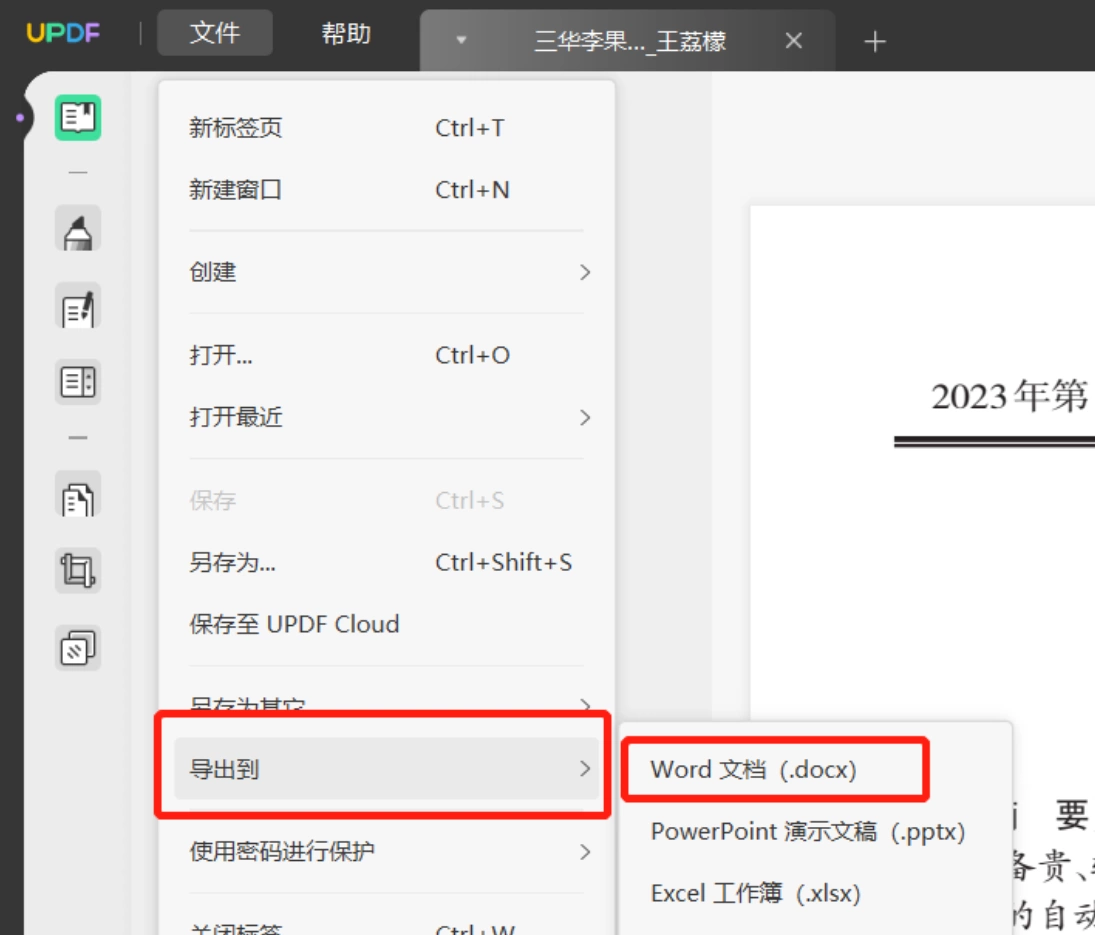This screenshot has width=1095, height=935.
Task: Expand the 创建 submenu
Action: [386, 272]
